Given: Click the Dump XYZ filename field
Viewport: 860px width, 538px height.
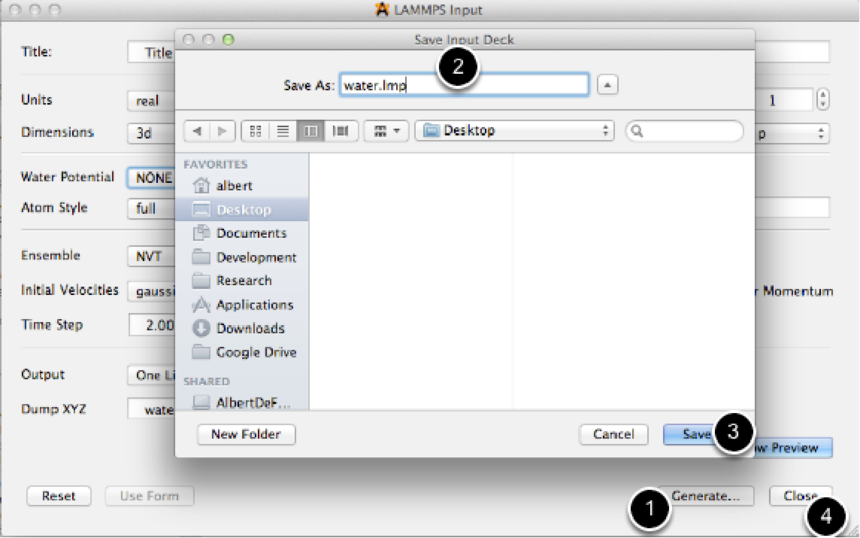Looking at the screenshot, I should click(x=151, y=409).
